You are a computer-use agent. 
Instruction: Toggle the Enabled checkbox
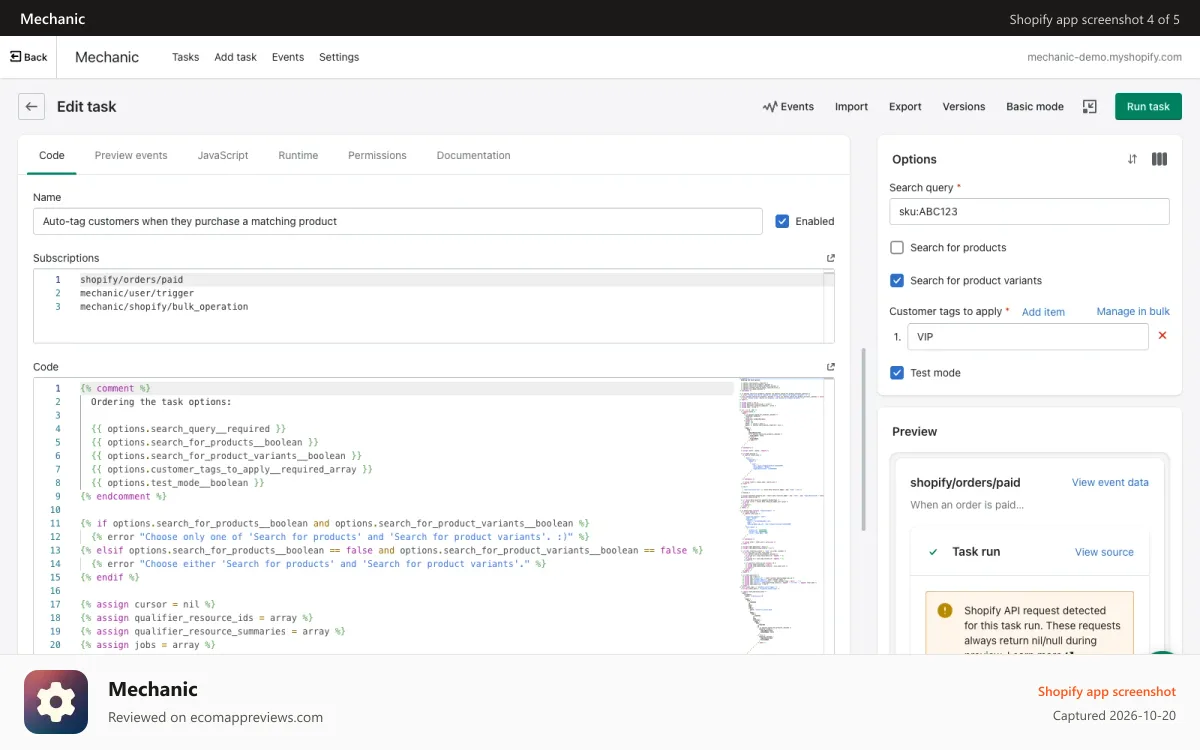[x=782, y=221]
